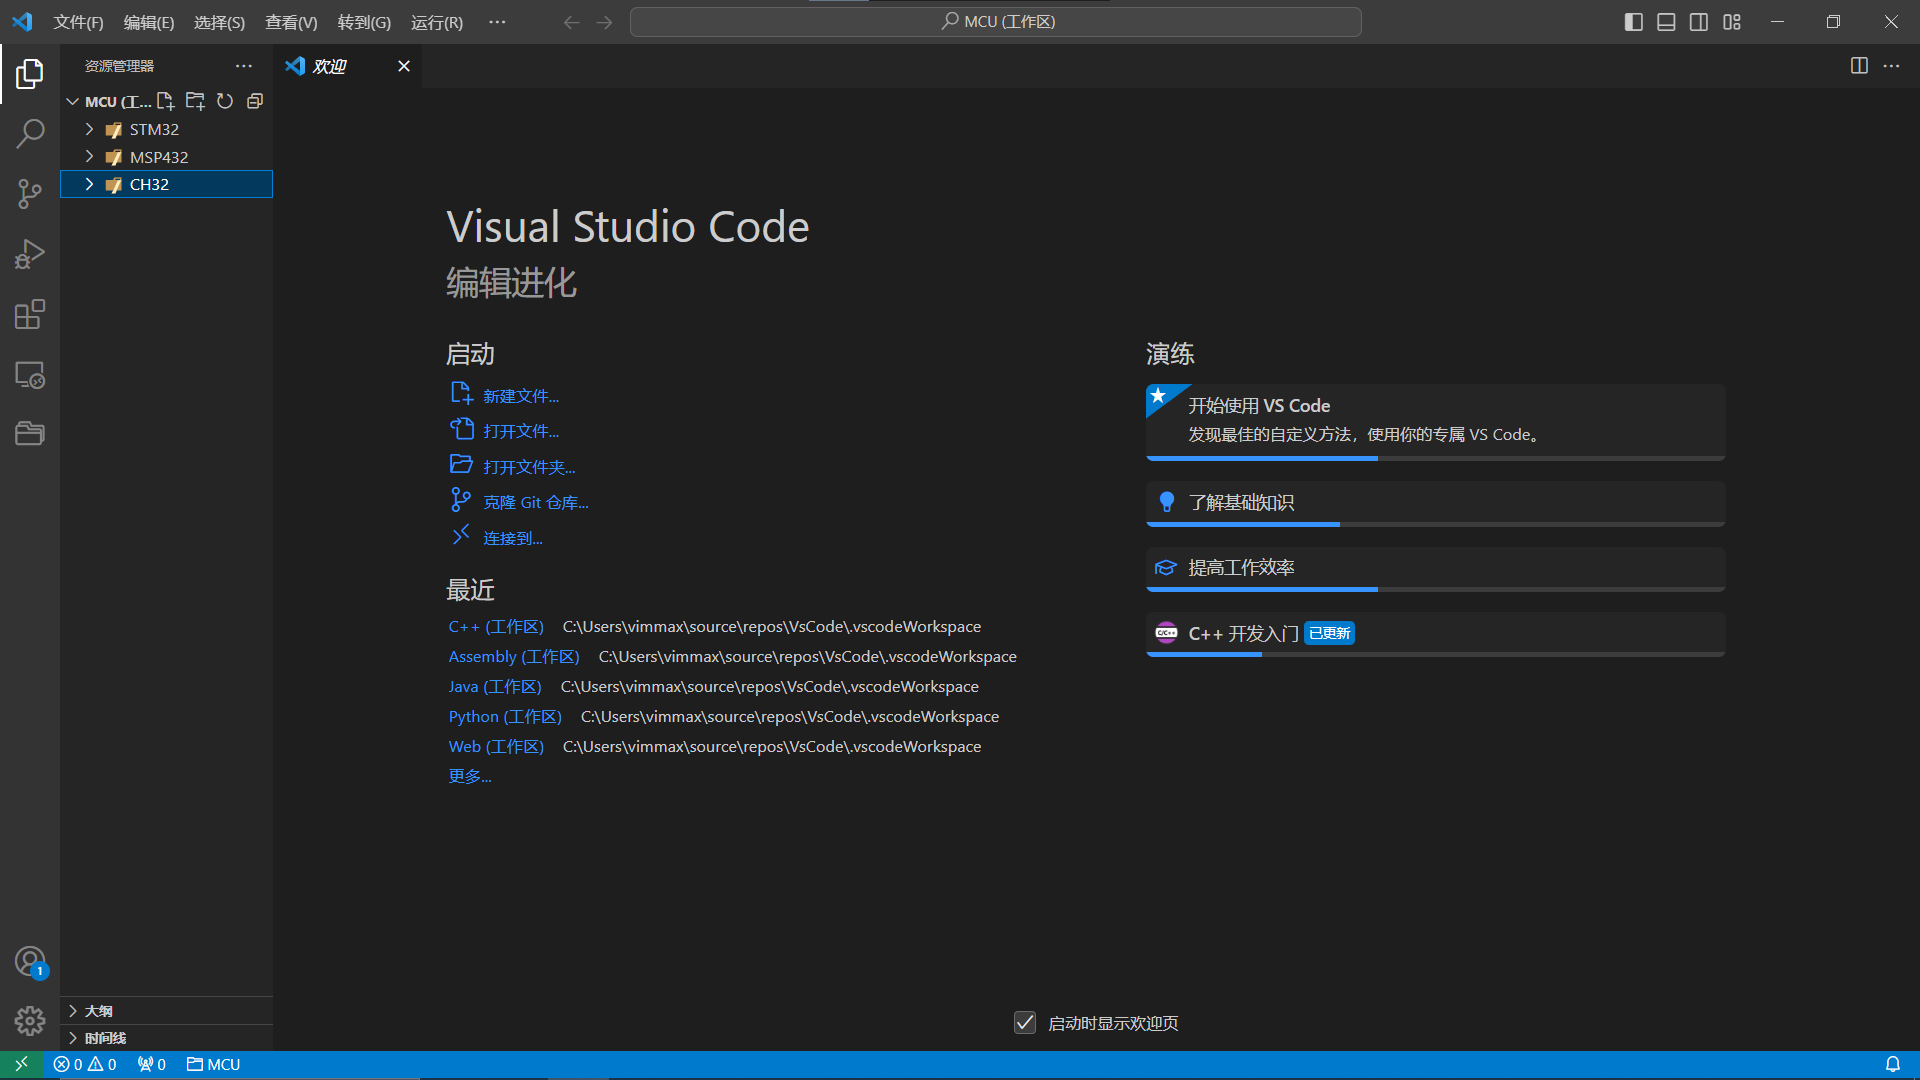This screenshot has width=1920, height=1080.
Task: Click the 打开文件夹 link
Action: click(529, 467)
